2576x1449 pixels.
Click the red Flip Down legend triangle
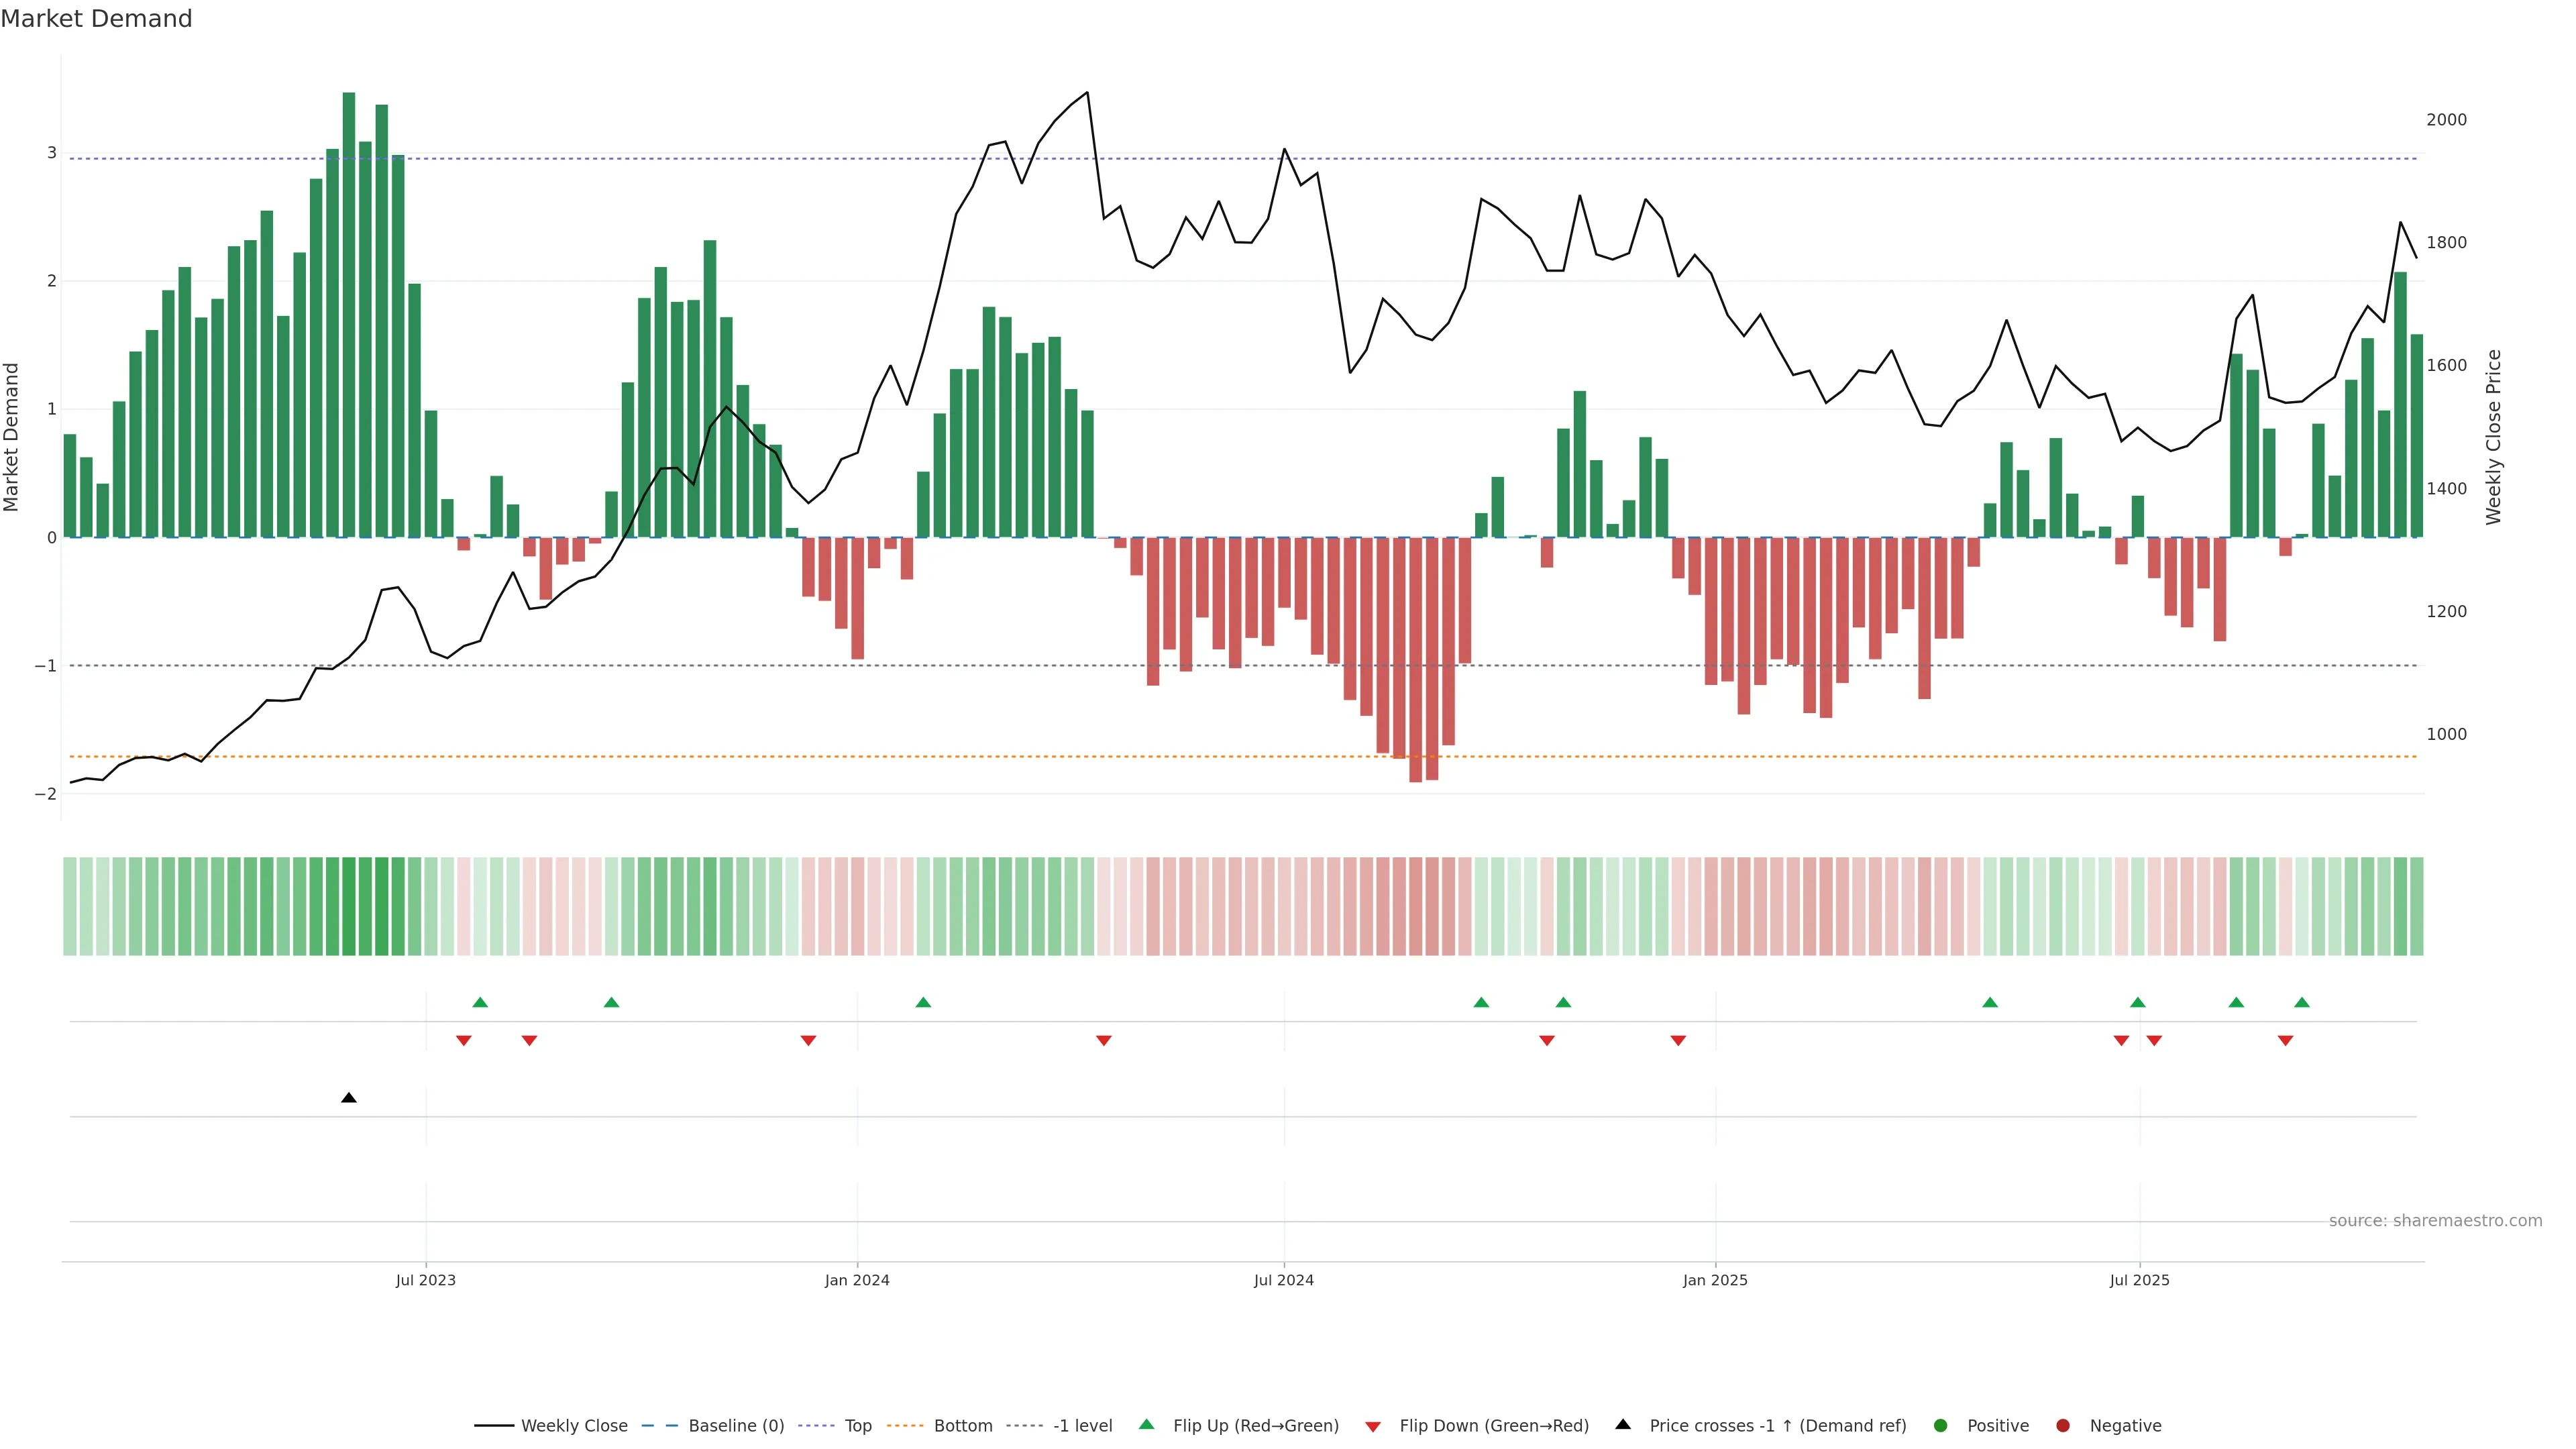pos(1372,1426)
